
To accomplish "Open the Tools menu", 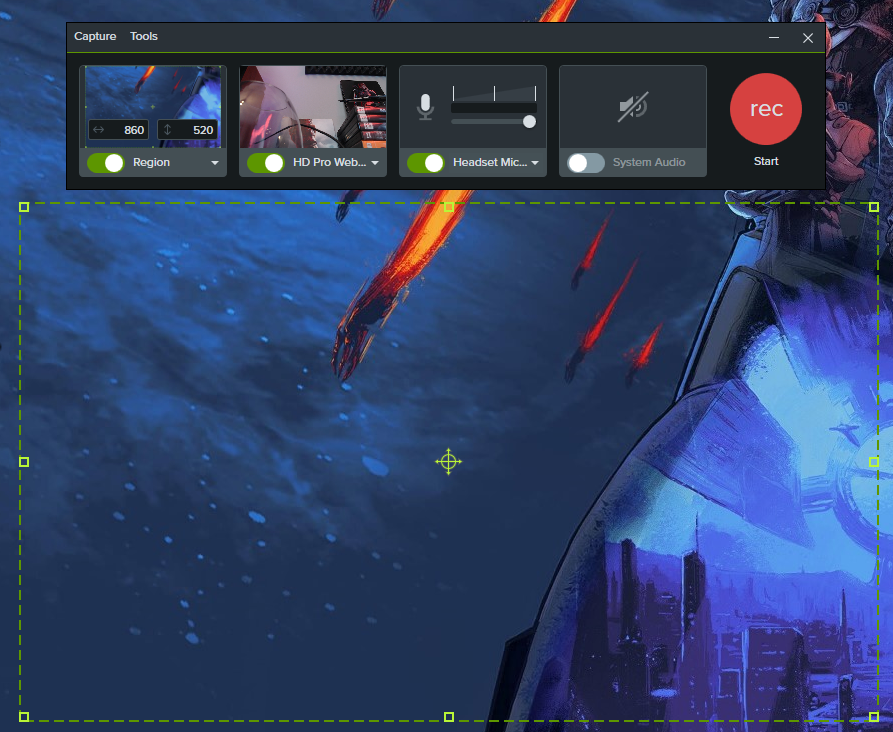I will (144, 37).
